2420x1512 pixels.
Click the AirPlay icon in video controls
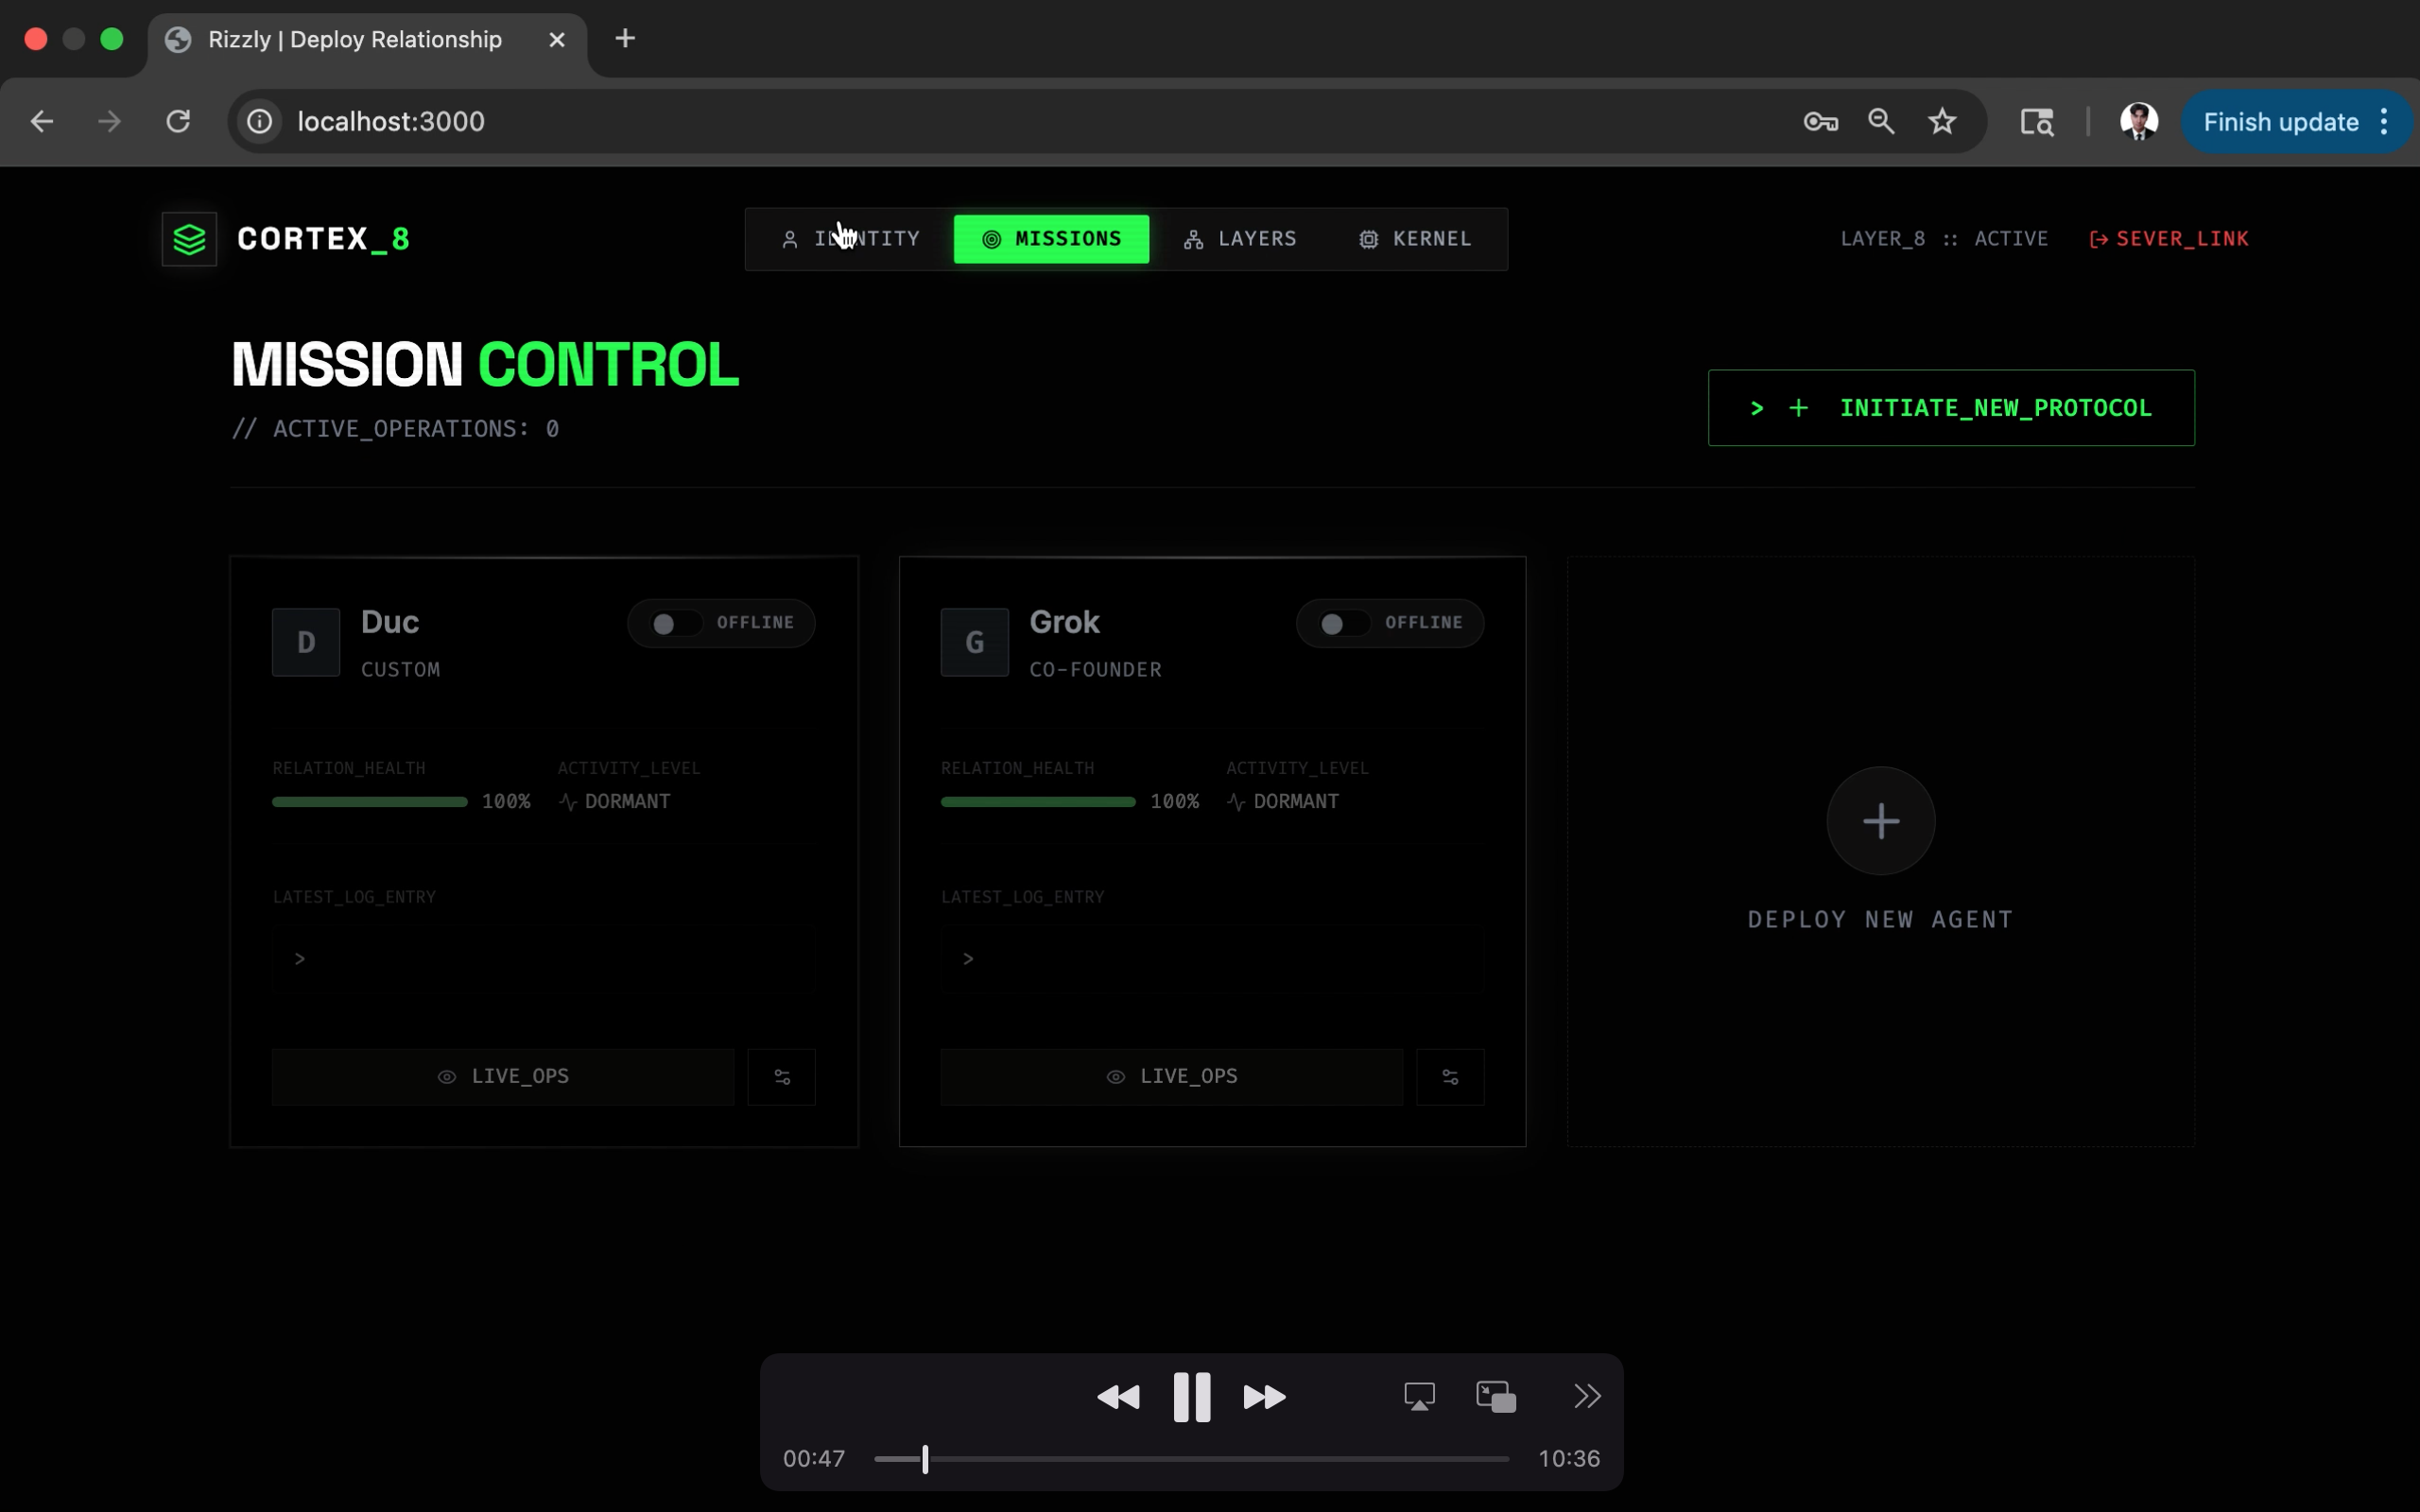pyautogui.click(x=1419, y=1396)
